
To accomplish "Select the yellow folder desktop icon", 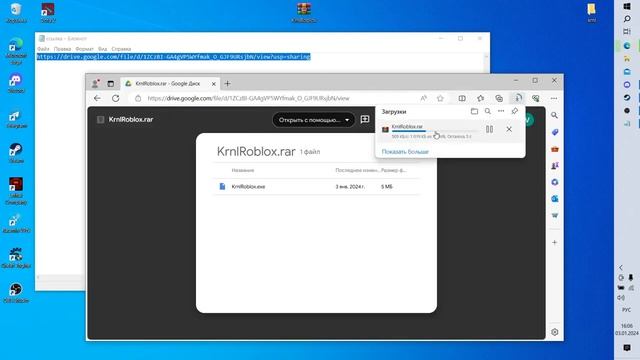I will (x=591, y=12).
